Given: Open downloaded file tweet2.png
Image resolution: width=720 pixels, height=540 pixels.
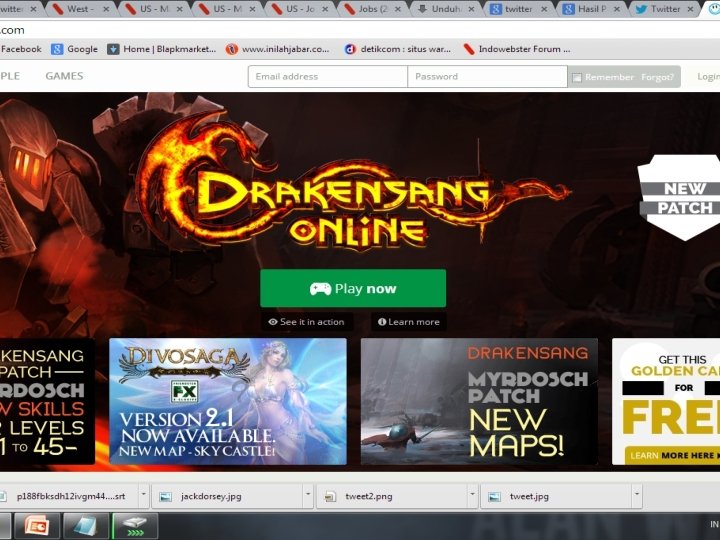Looking at the screenshot, I should pos(392,496).
